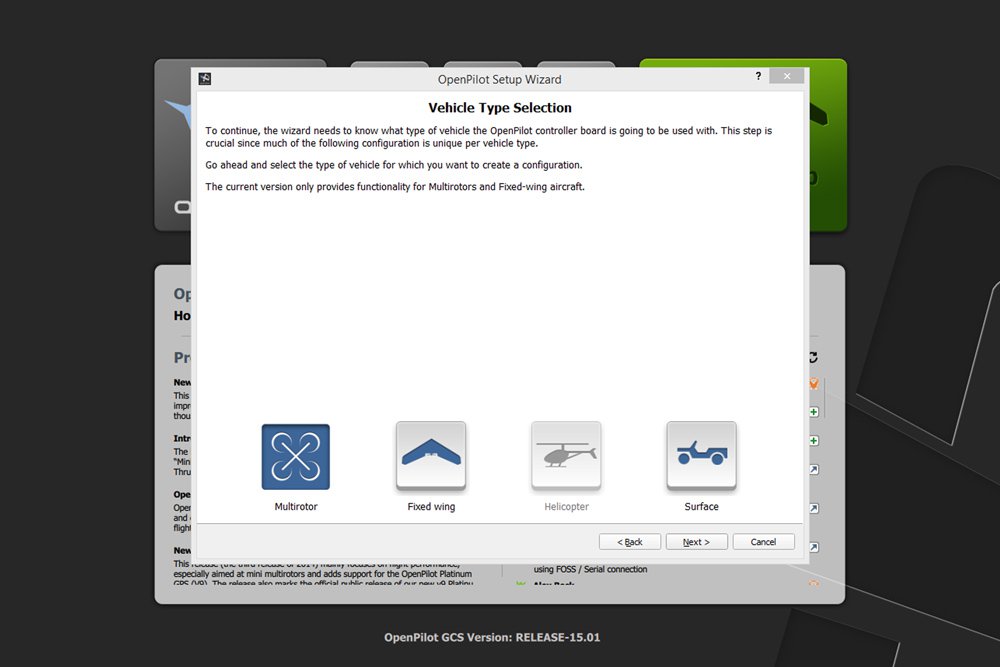Click 'using FOSS / Serial connection' in background
Viewport: 1000px width, 667px height.
(590, 569)
